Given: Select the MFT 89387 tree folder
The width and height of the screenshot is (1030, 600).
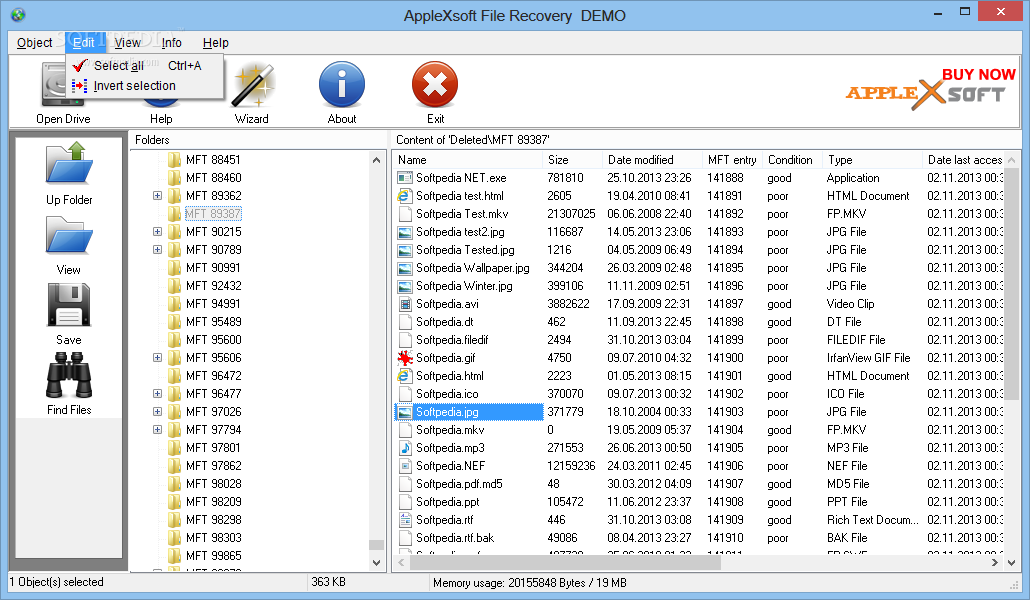Looking at the screenshot, I should 213,214.
